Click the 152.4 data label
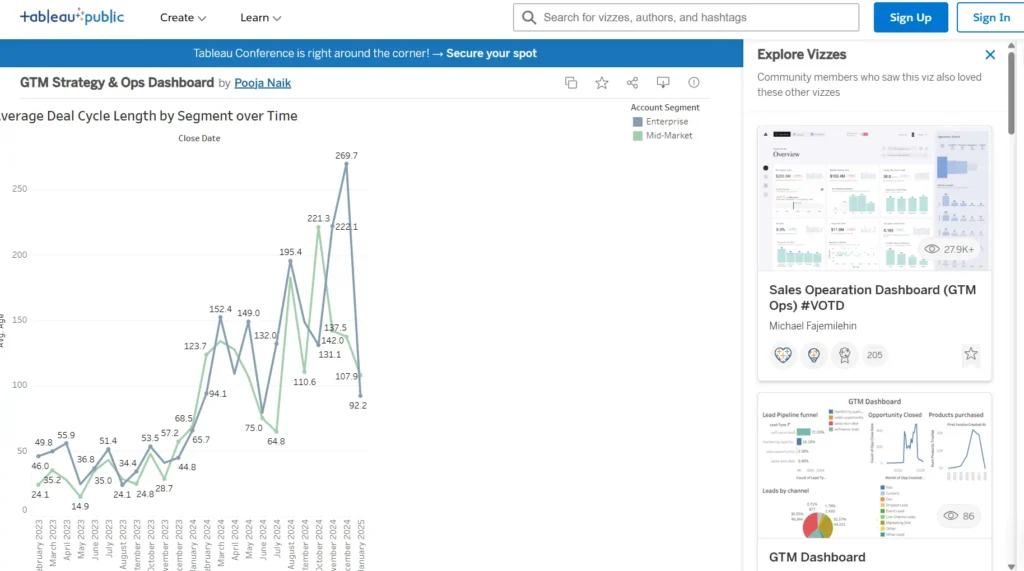Viewport: 1024px width, 571px height. click(x=220, y=309)
